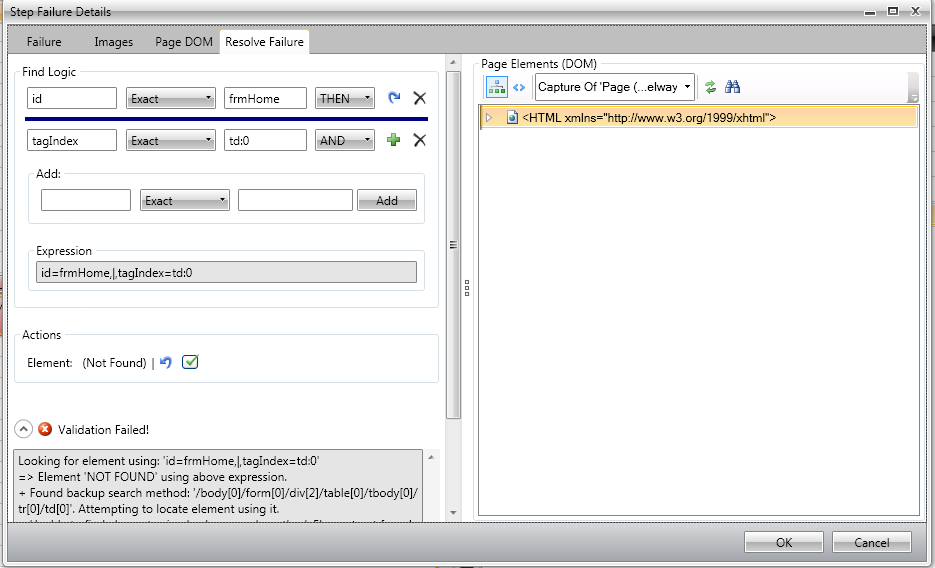This screenshot has height=568, width=935.
Task: Switch to the Page DOM tab
Action: [184, 42]
